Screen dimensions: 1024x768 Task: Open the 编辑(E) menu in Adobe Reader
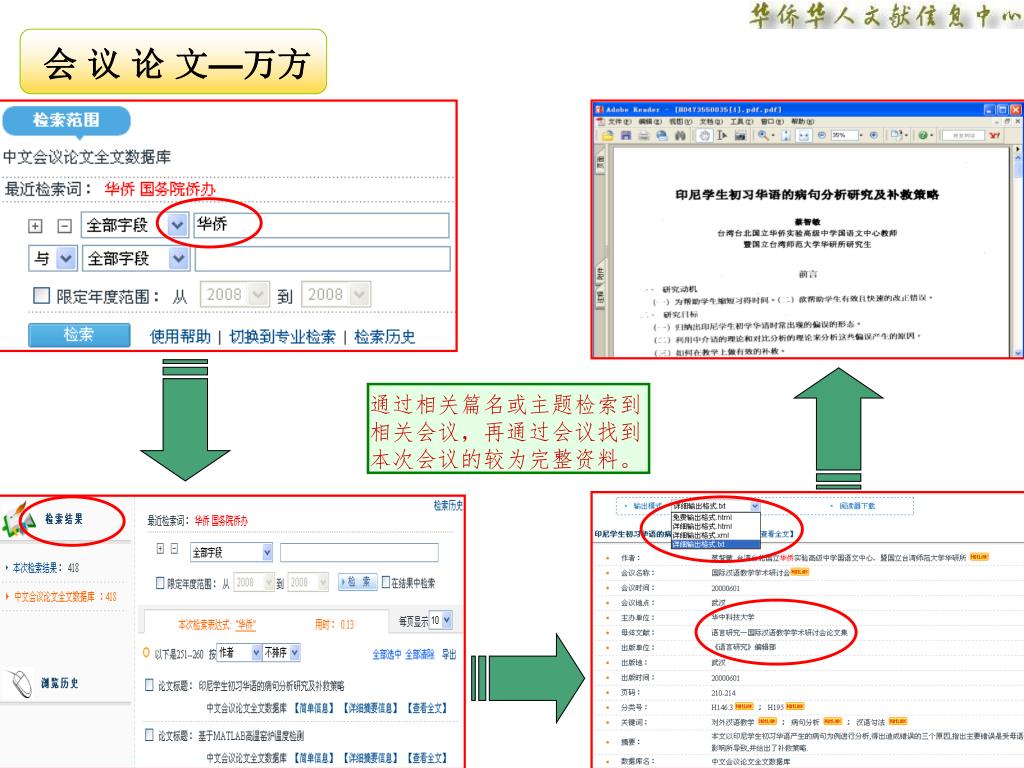click(650, 121)
